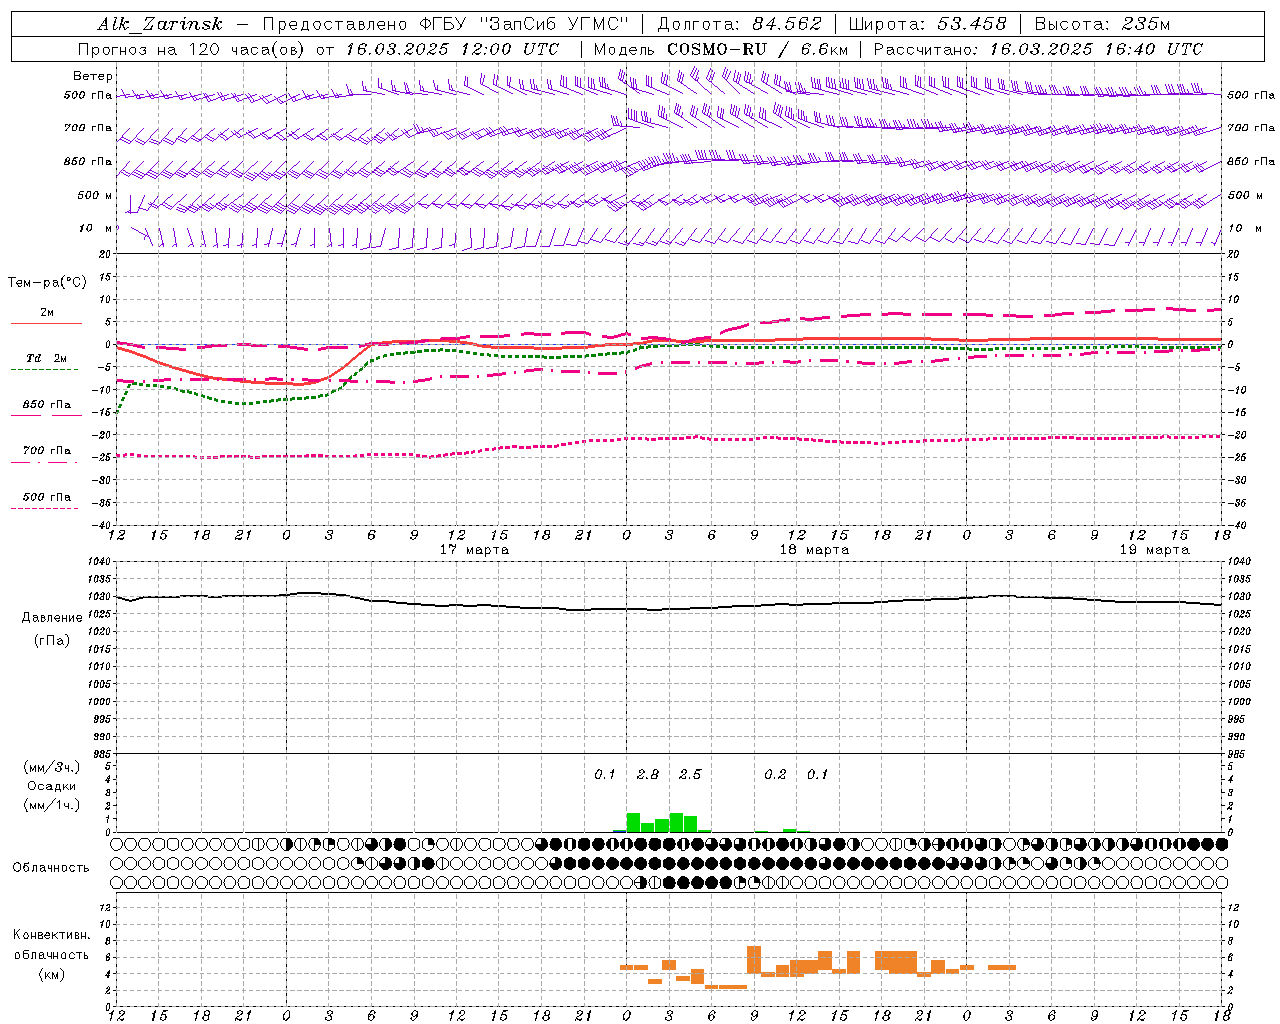Image resolution: width=1280 pixels, height=1024 pixels.
Task: Click the Td 2м legend entry
Action: (x=46, y=358)
